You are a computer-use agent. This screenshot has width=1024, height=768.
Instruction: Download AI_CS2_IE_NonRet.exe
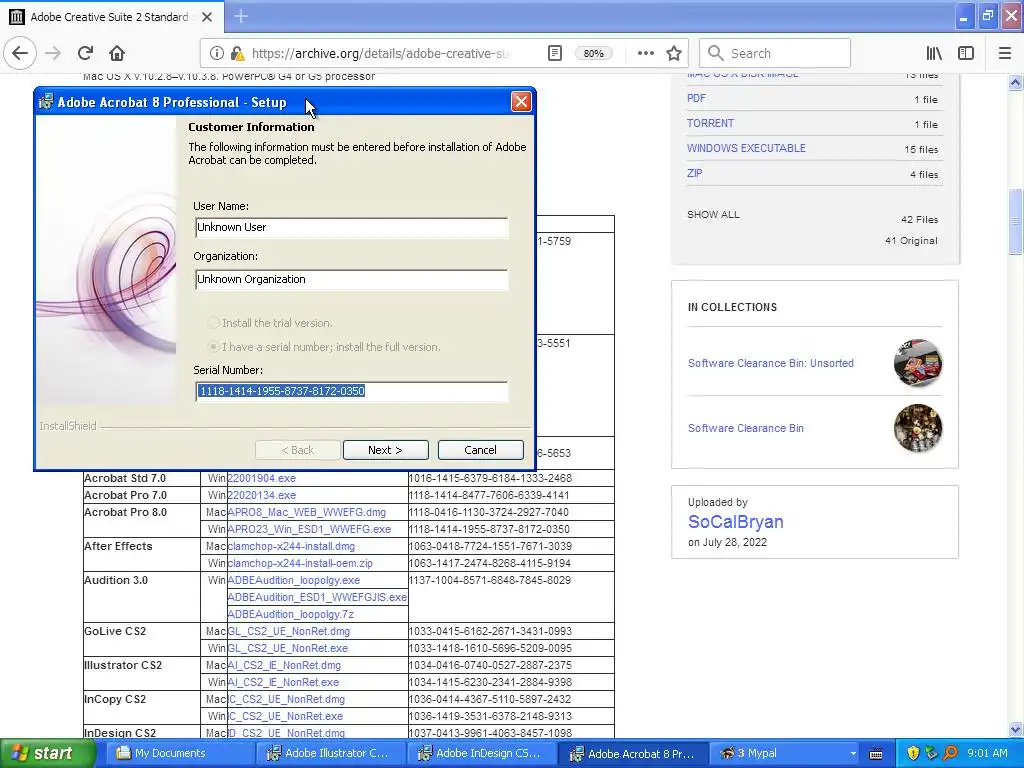point(283,682)
